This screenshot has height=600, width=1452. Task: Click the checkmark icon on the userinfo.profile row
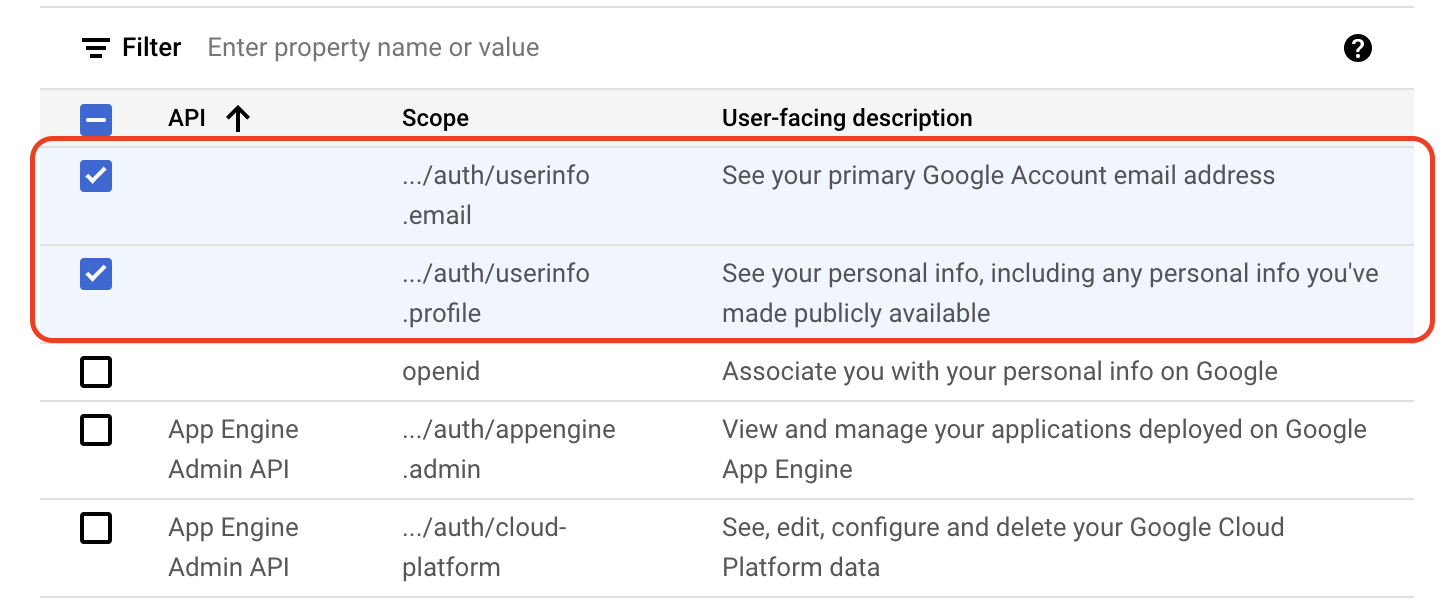point(96,274)
